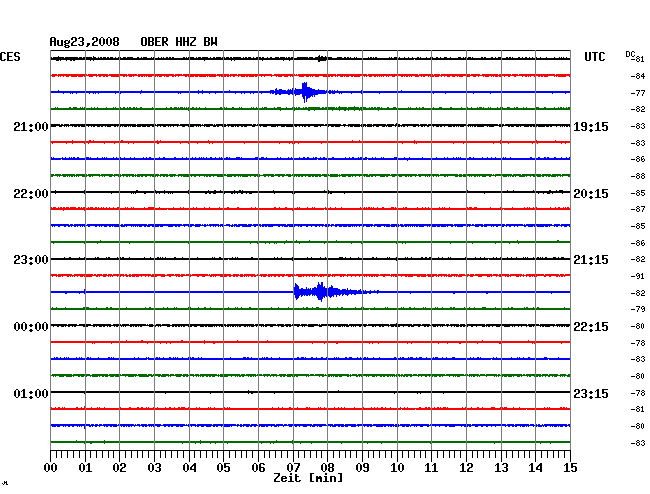Click the station label OBER HHZ BW
This screenshot has height=494, width=650.
pos(179,42)
